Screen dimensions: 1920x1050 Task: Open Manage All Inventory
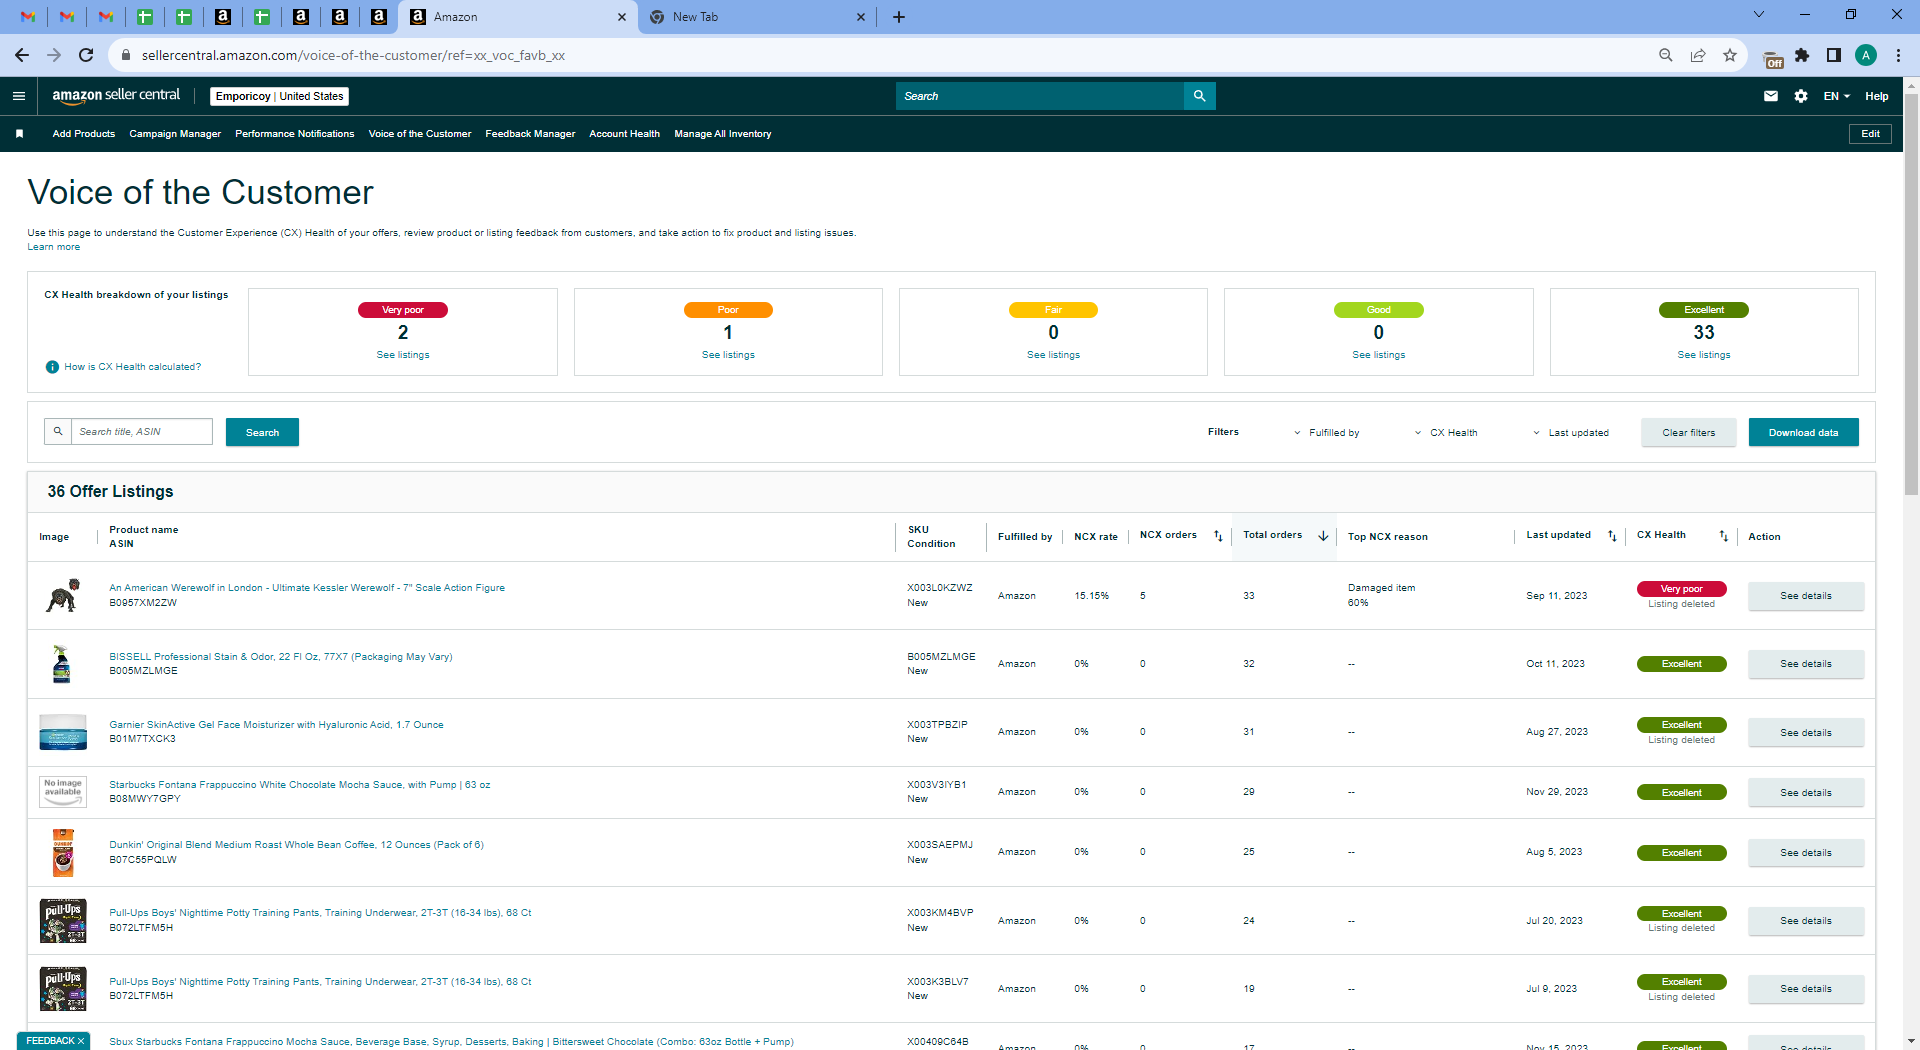(723, 134)
